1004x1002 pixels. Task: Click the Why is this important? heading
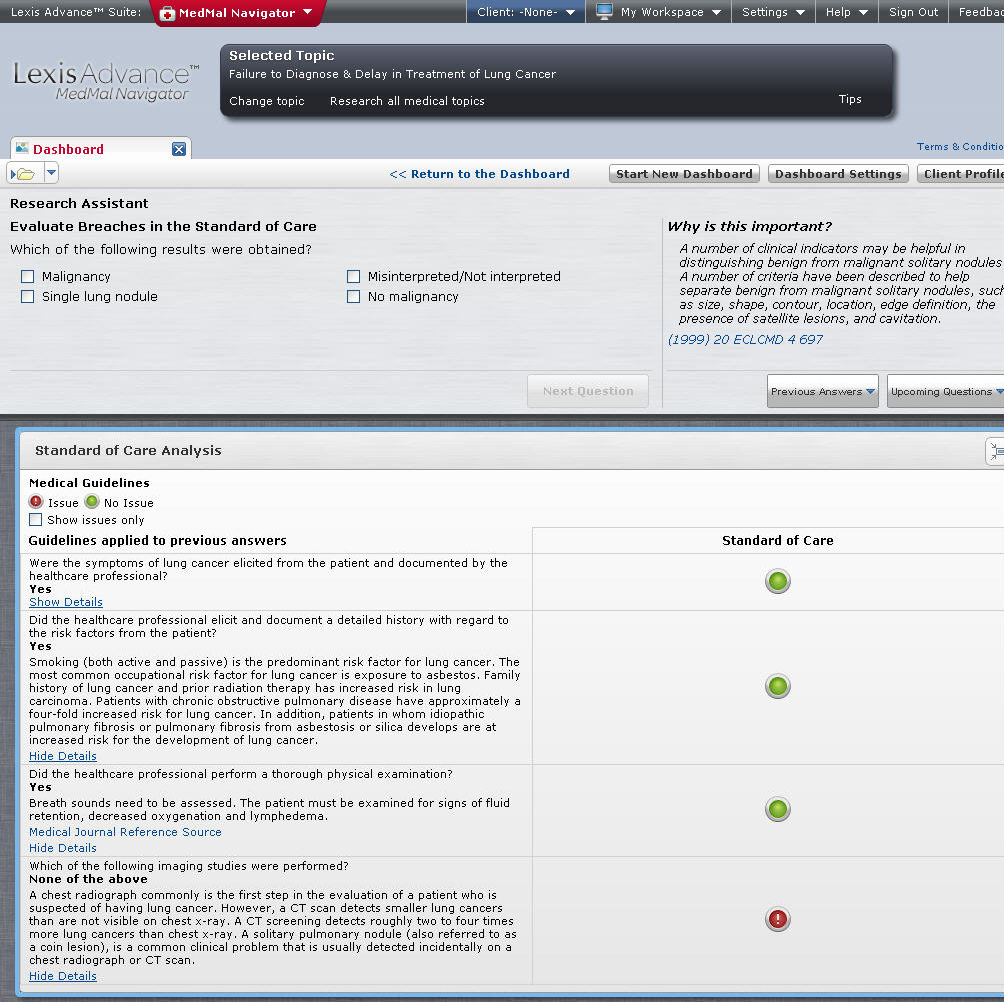[x=749, y=226]
